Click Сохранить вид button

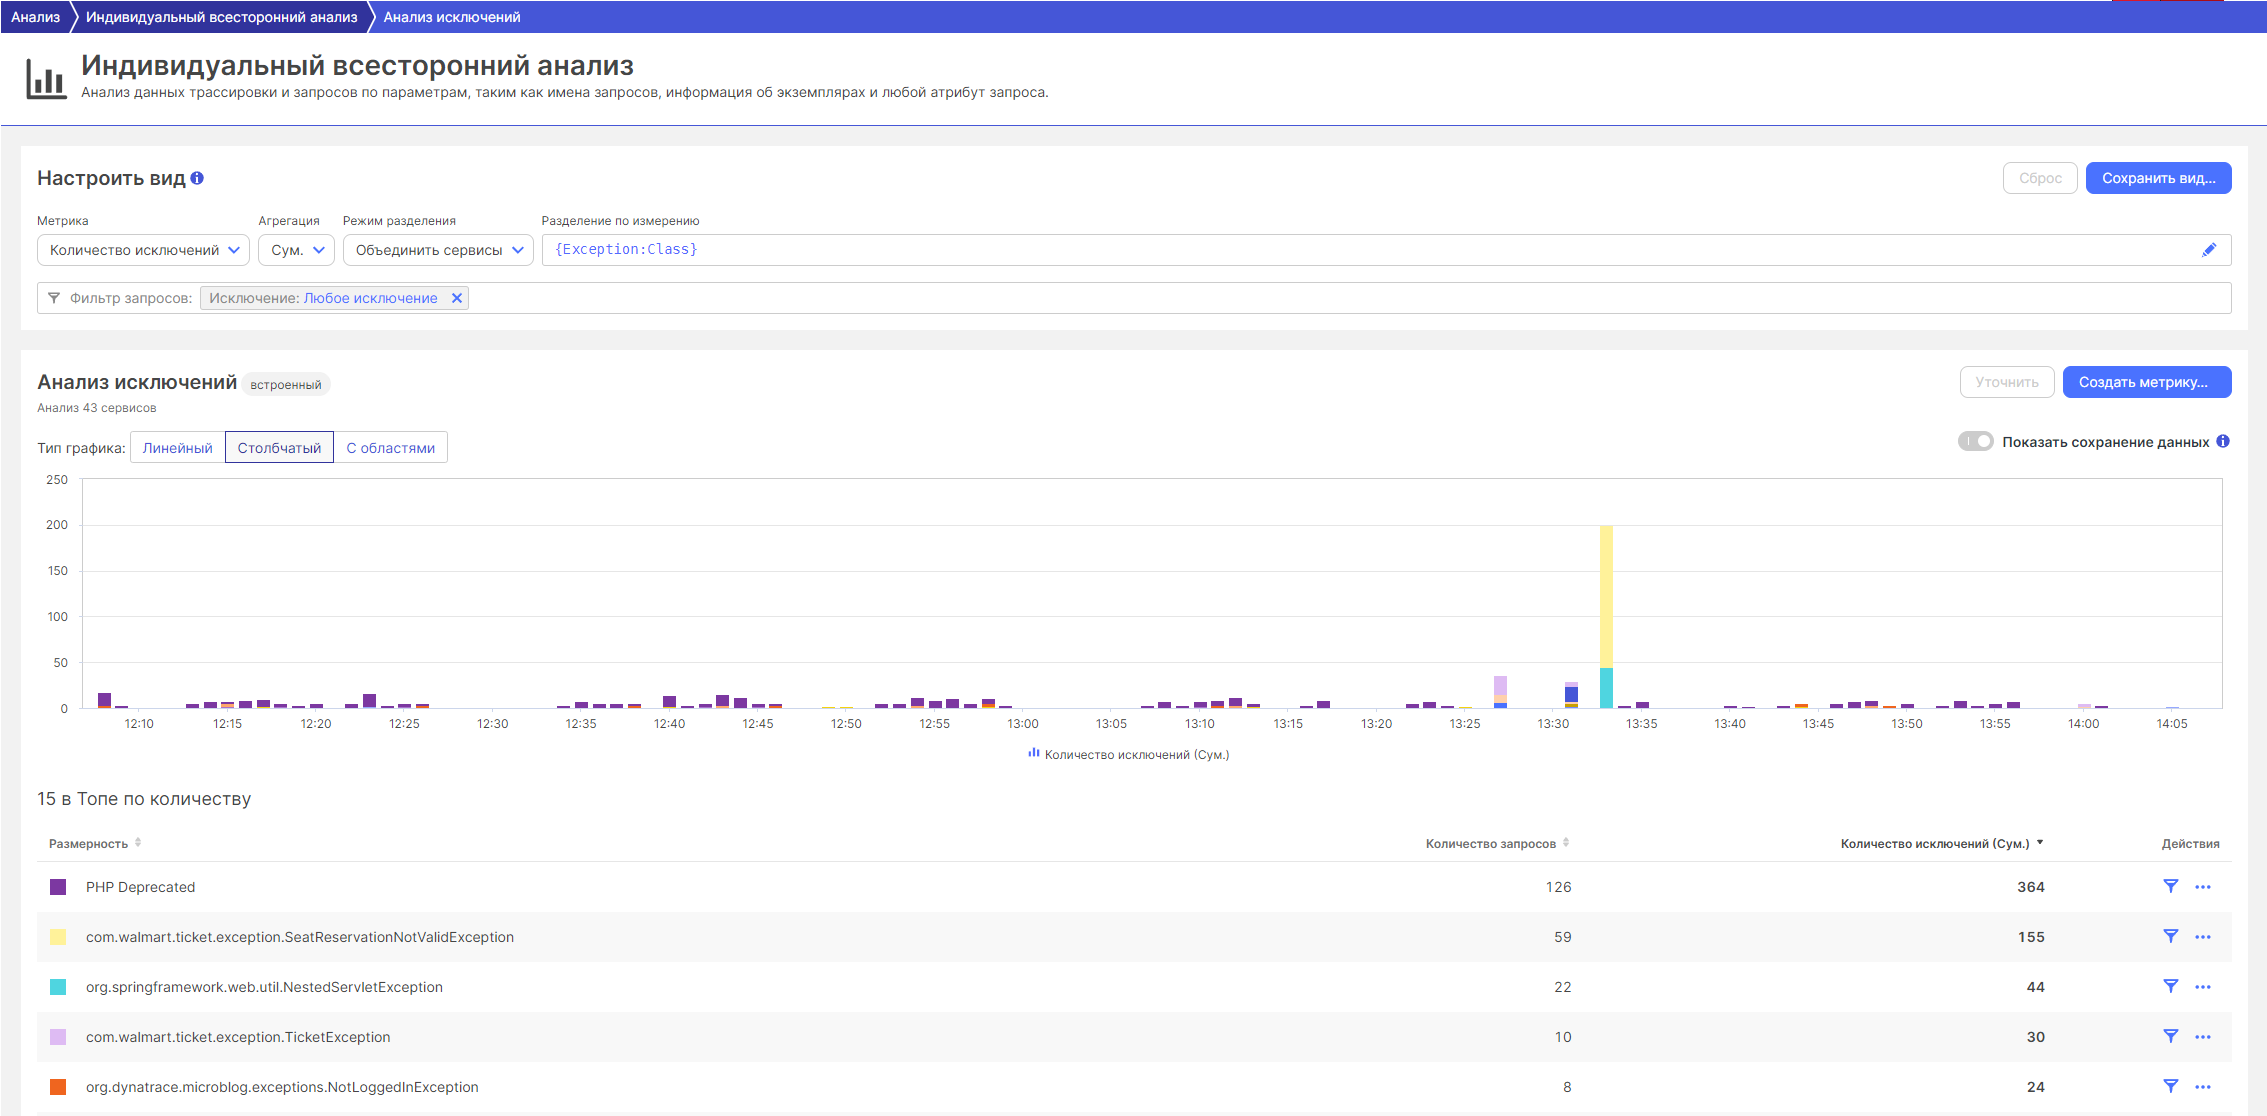pyautogui.click(x=2158, y=178)
